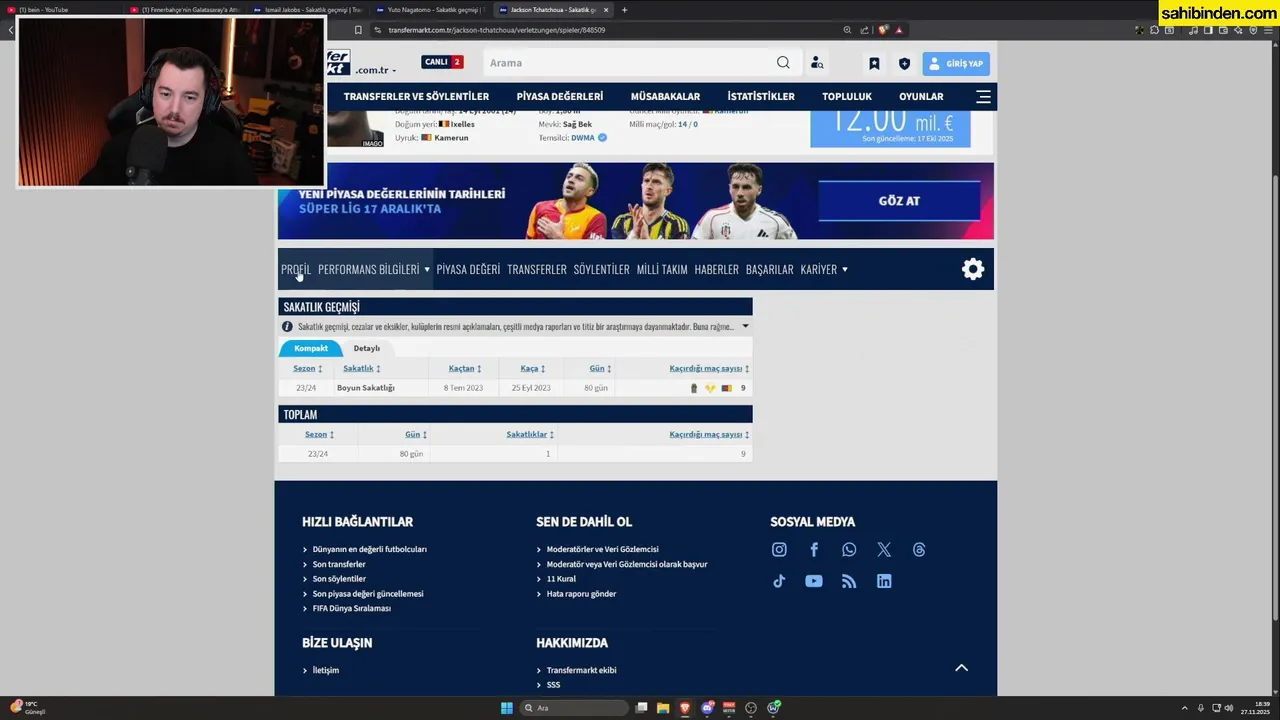The image size is (1280, 720).
Task: Open Transfermarkt X profile
Action: 884,550
